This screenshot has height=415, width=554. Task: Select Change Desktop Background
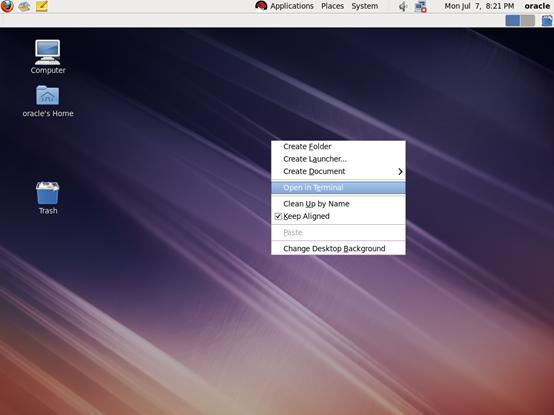click(338, 249)
